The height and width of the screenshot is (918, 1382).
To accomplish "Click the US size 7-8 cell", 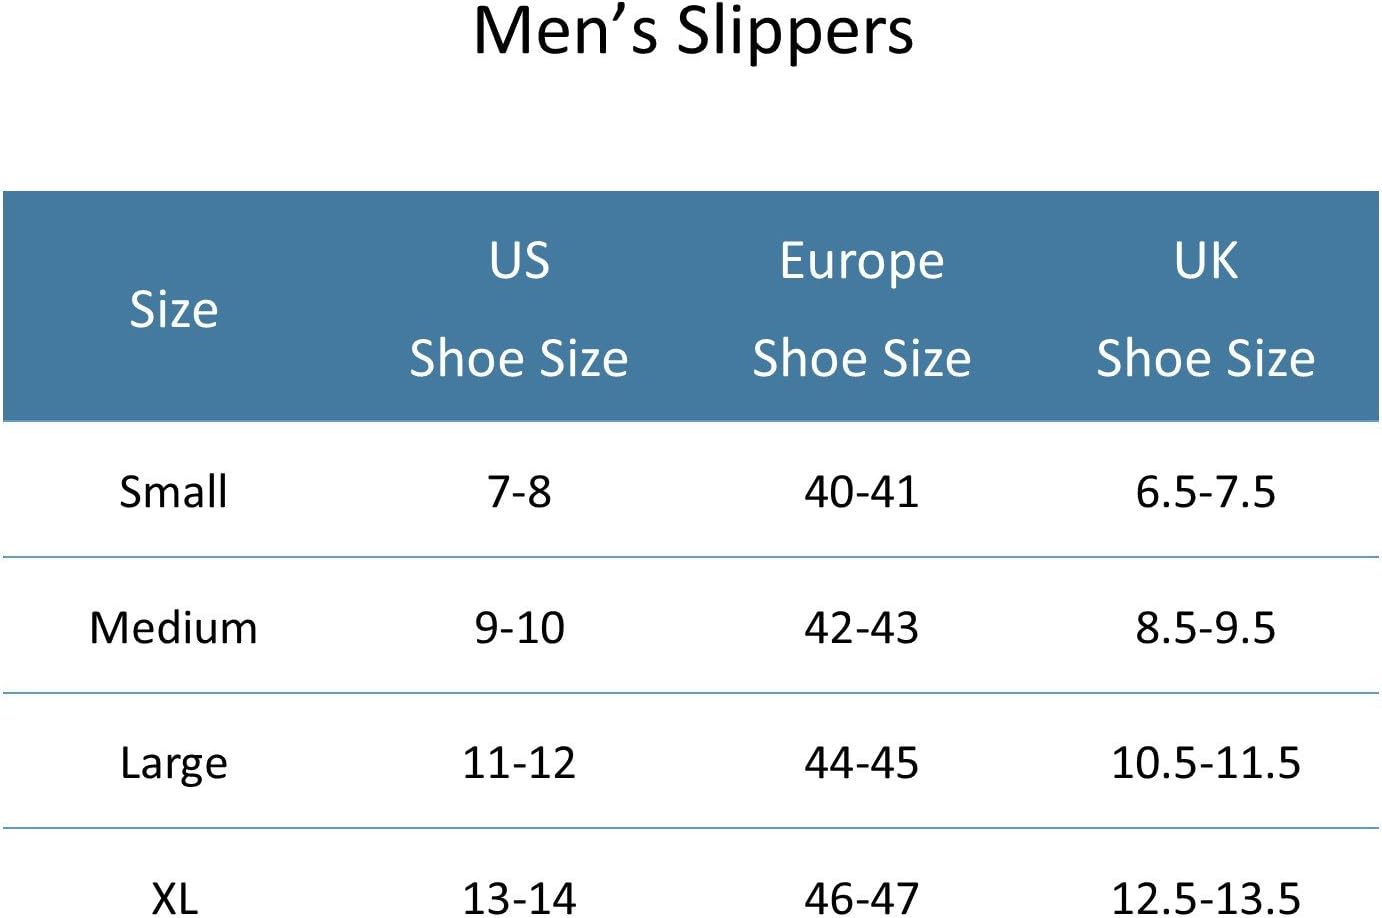I will (519, 492).
